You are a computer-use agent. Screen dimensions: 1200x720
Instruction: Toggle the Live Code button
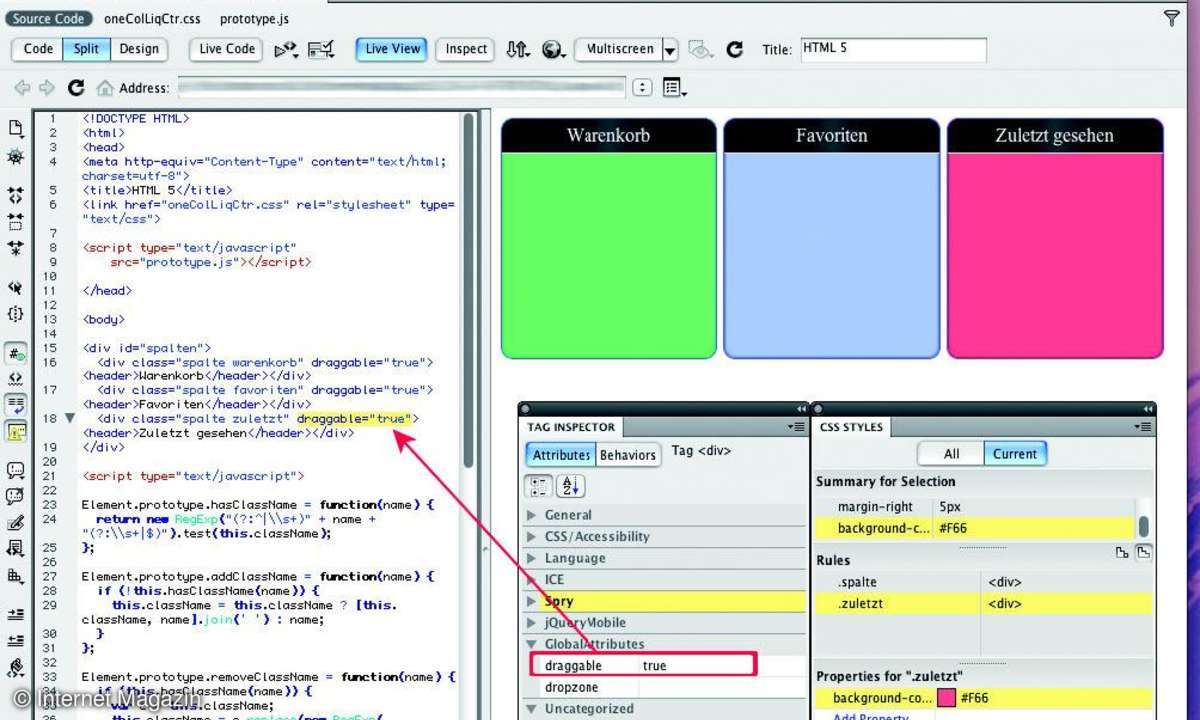227,49
